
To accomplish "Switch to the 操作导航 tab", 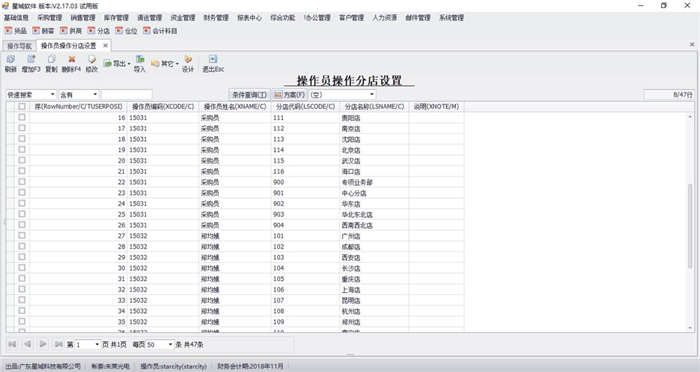I will pyautogui.click(x=19, y=46).
